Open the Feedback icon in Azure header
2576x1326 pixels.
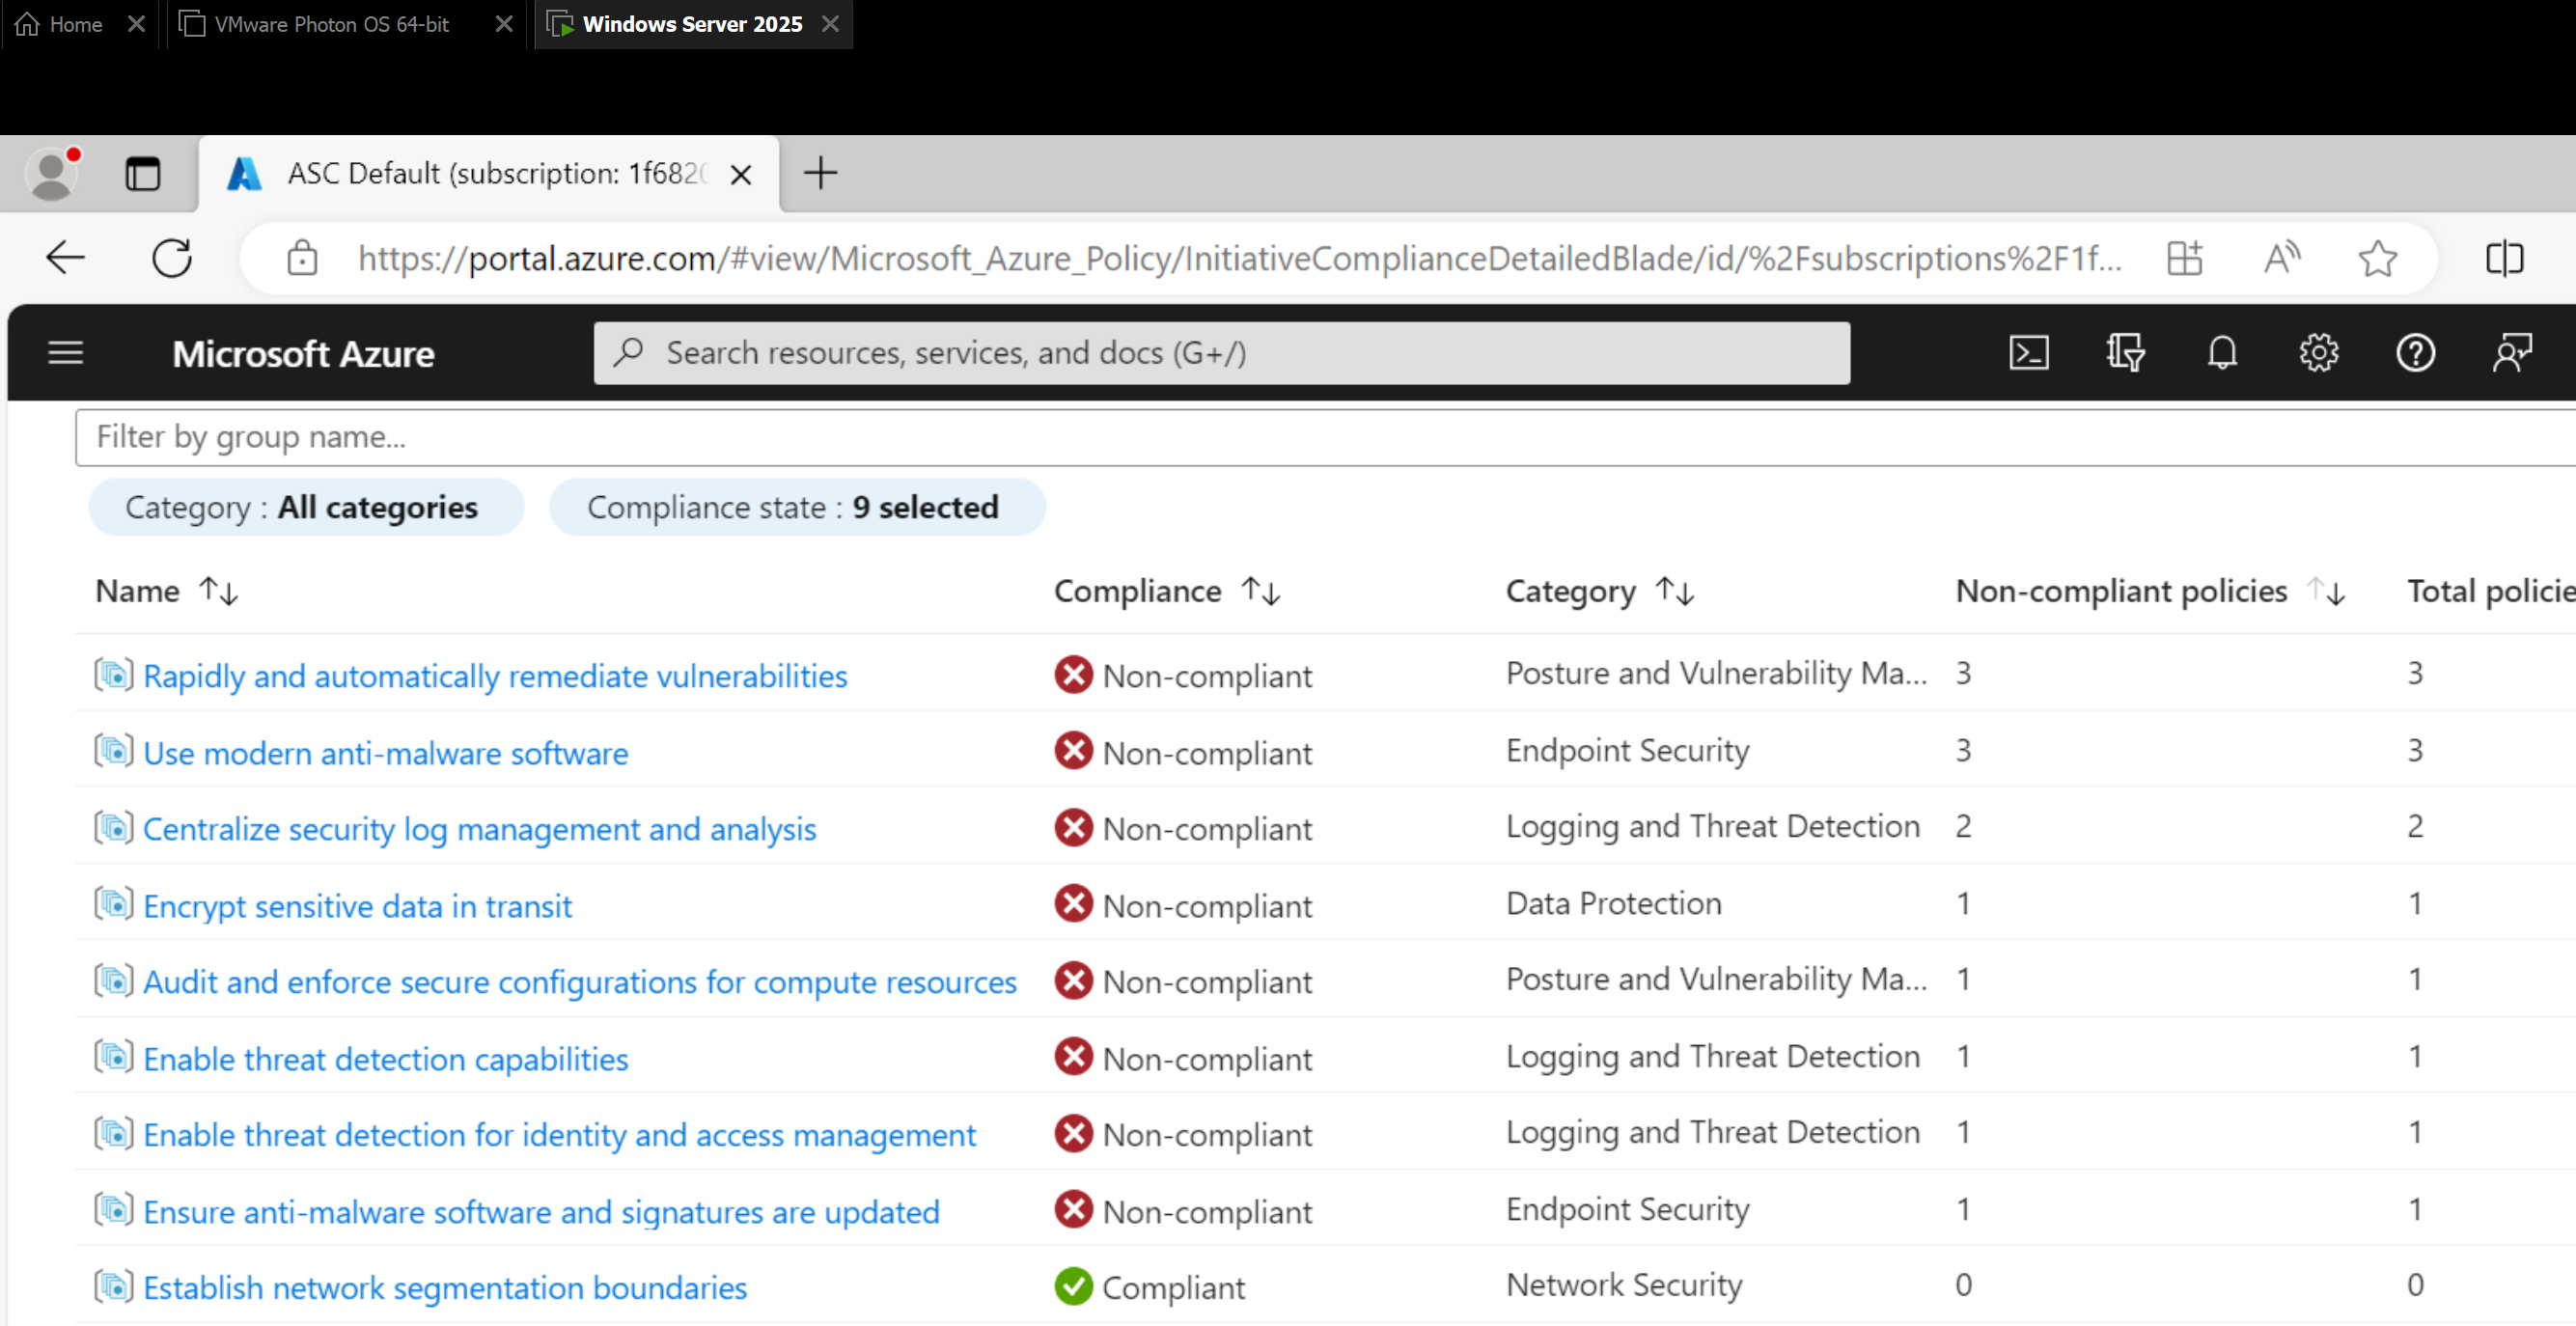point(2511,352)
